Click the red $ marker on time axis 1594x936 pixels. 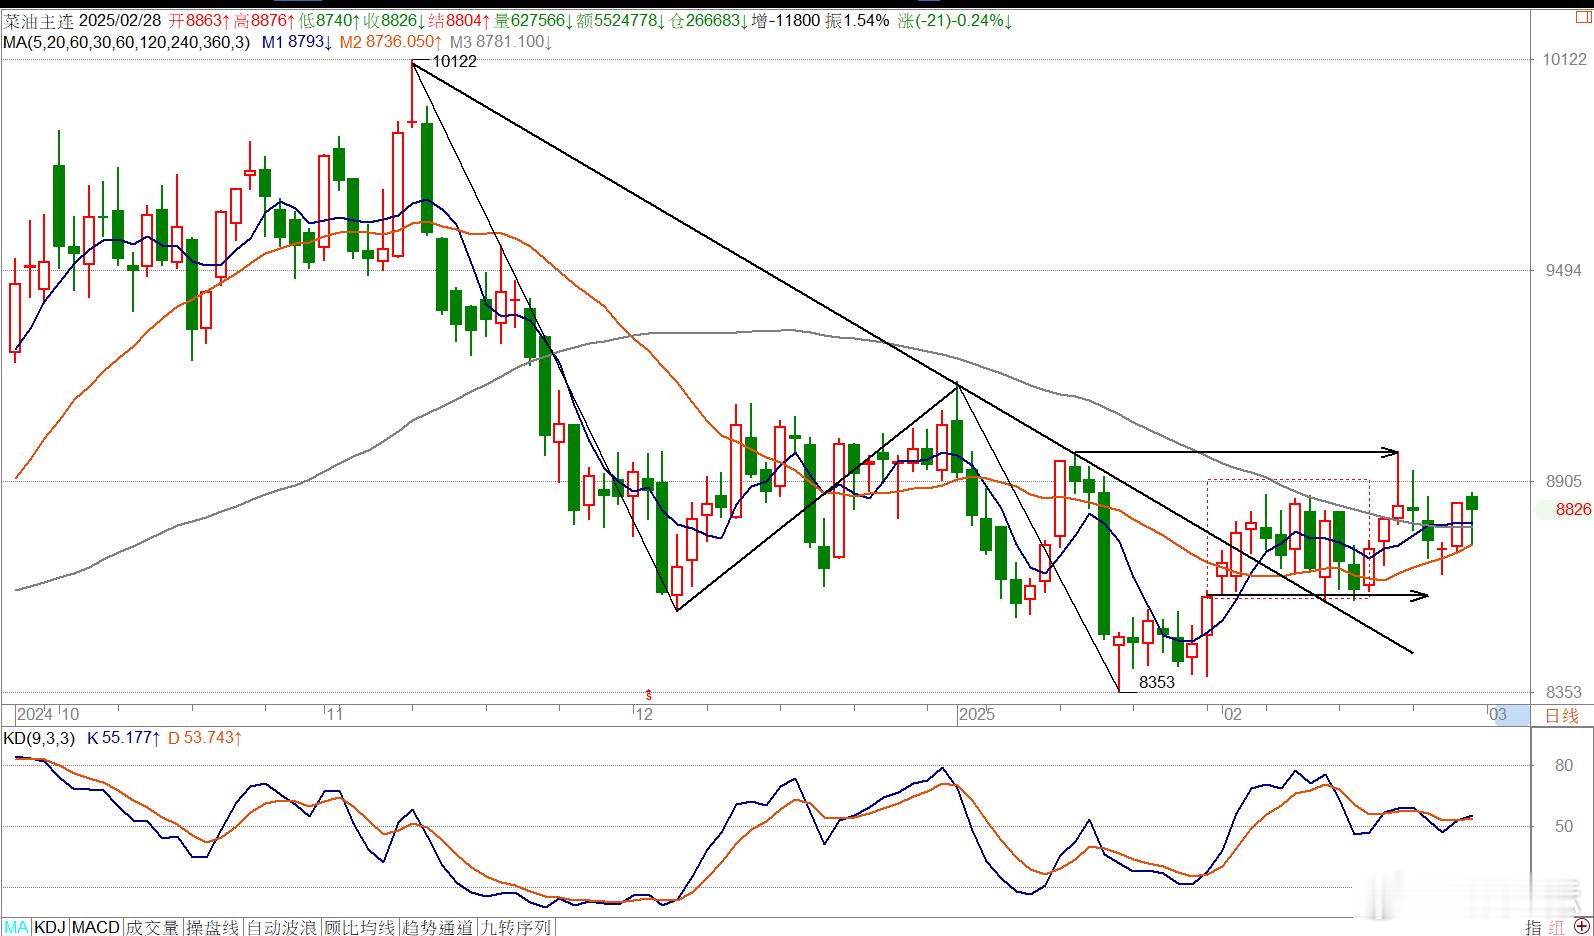coord(649,694)
